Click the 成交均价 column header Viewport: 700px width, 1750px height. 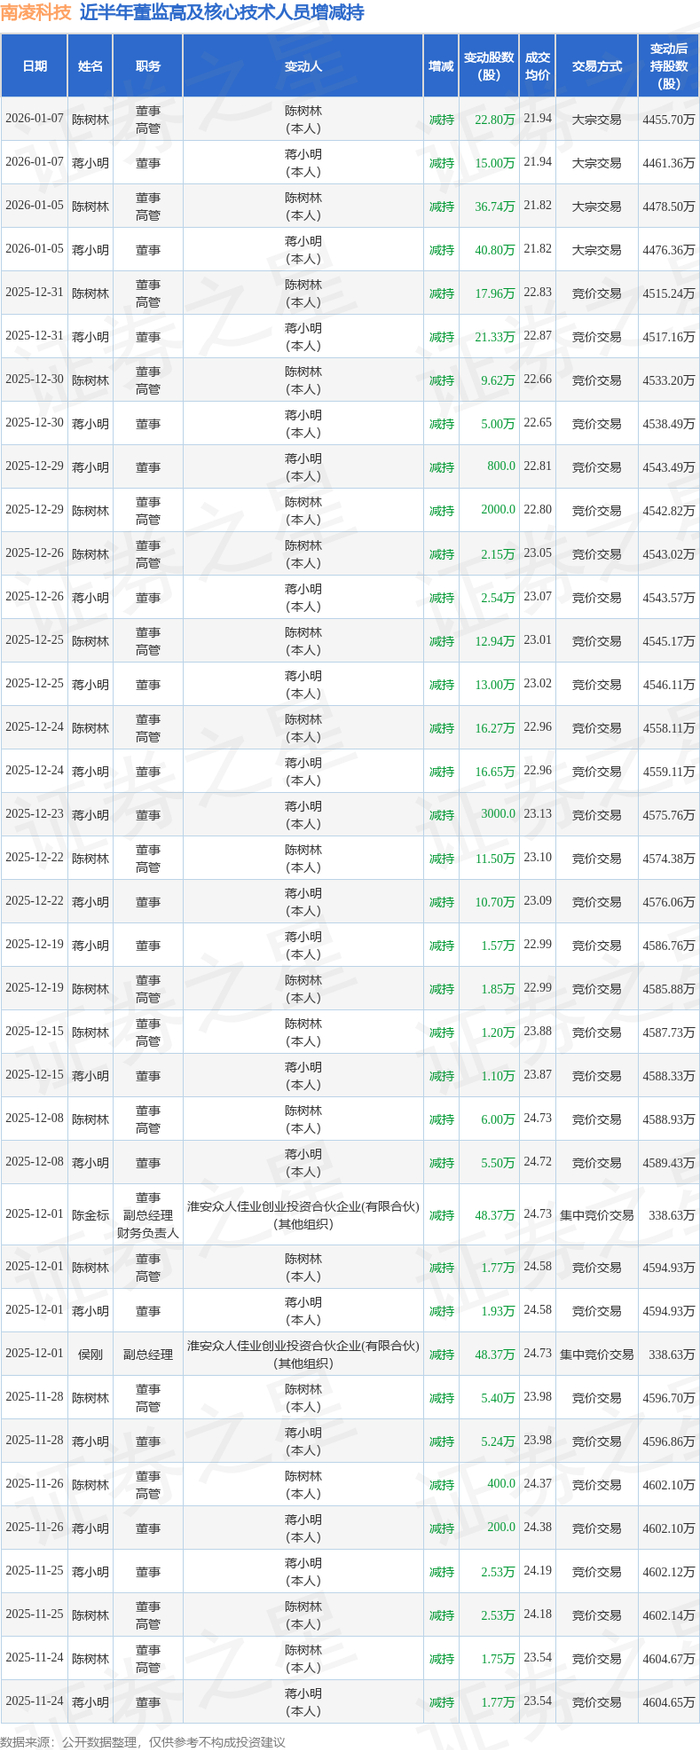coord(538,66)
